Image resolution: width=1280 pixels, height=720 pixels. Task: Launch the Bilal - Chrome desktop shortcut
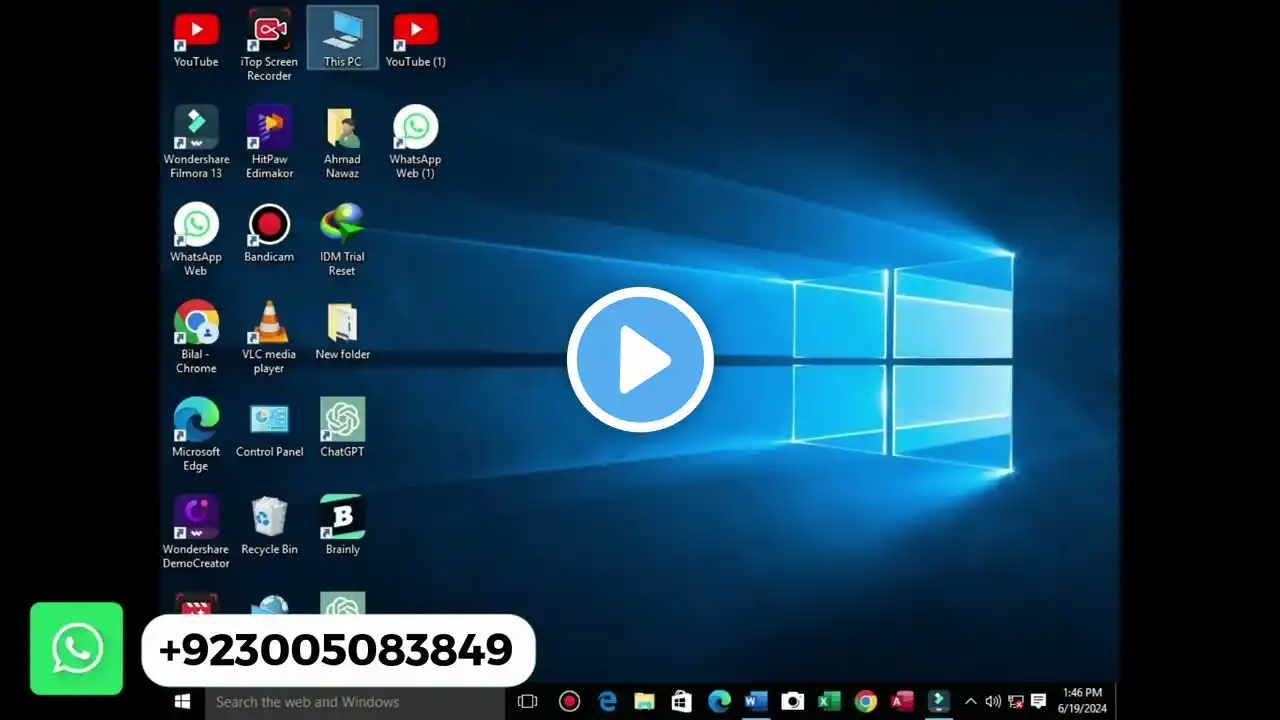click(196, 337)
